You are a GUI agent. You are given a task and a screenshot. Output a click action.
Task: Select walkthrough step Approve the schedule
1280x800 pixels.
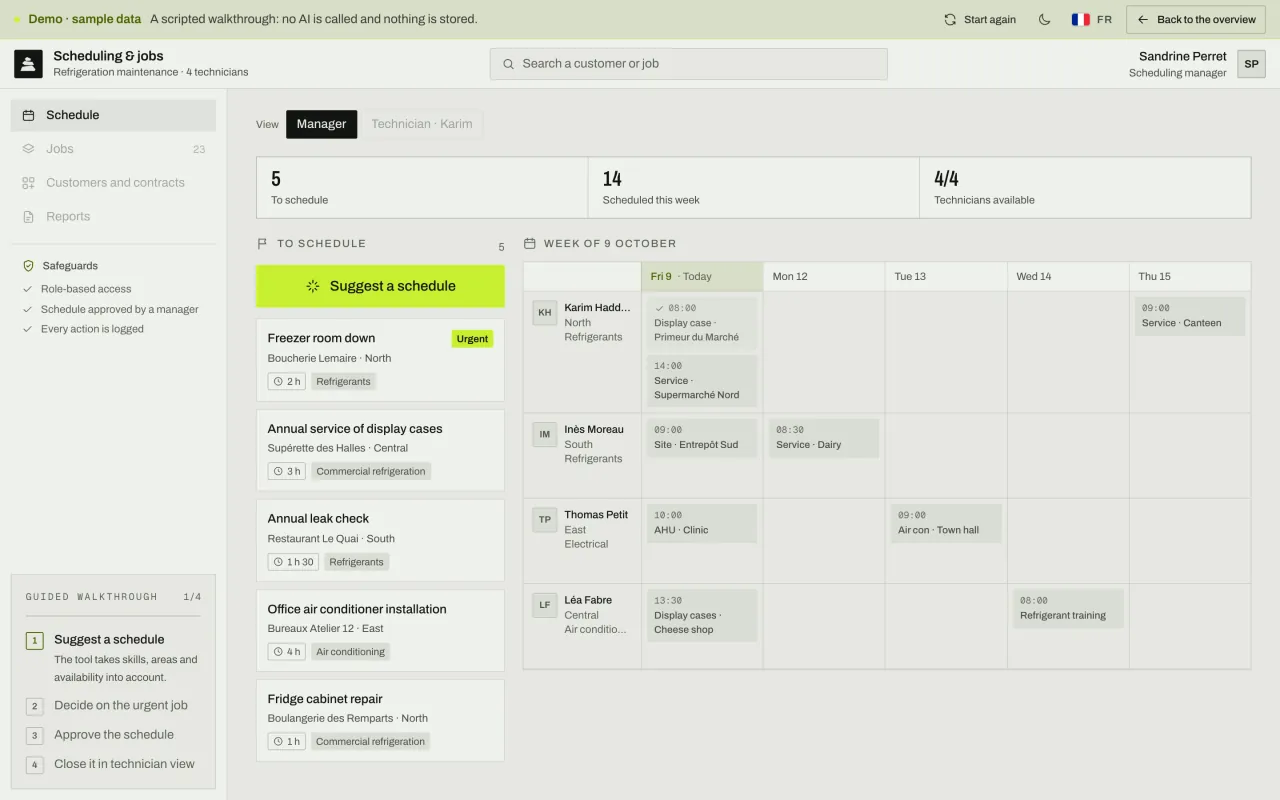click(x=113, y=735)
